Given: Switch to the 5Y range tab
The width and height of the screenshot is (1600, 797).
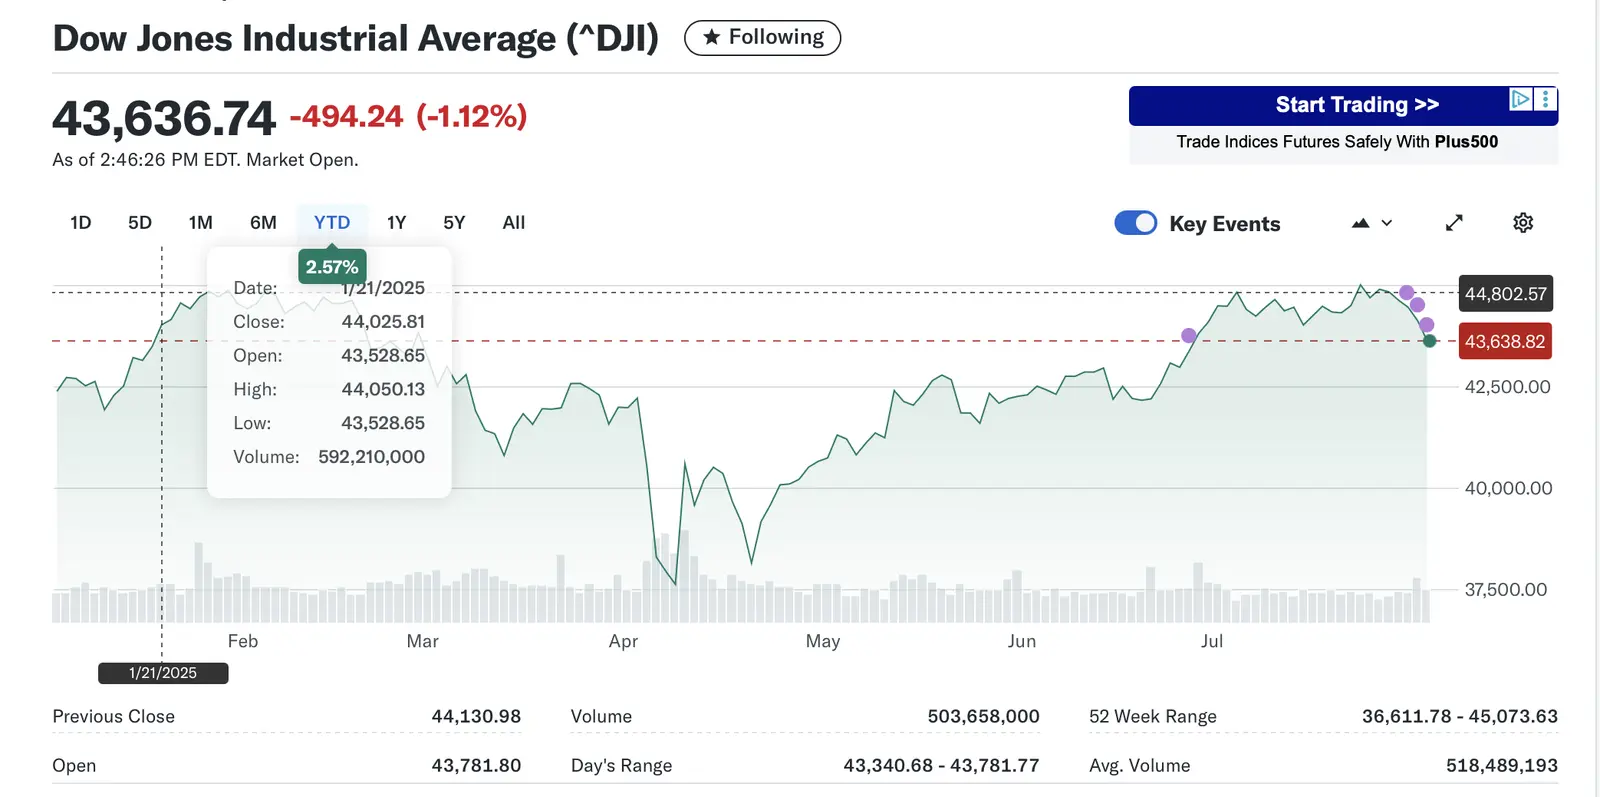Looking at the screenshot, I should (454, 223).
